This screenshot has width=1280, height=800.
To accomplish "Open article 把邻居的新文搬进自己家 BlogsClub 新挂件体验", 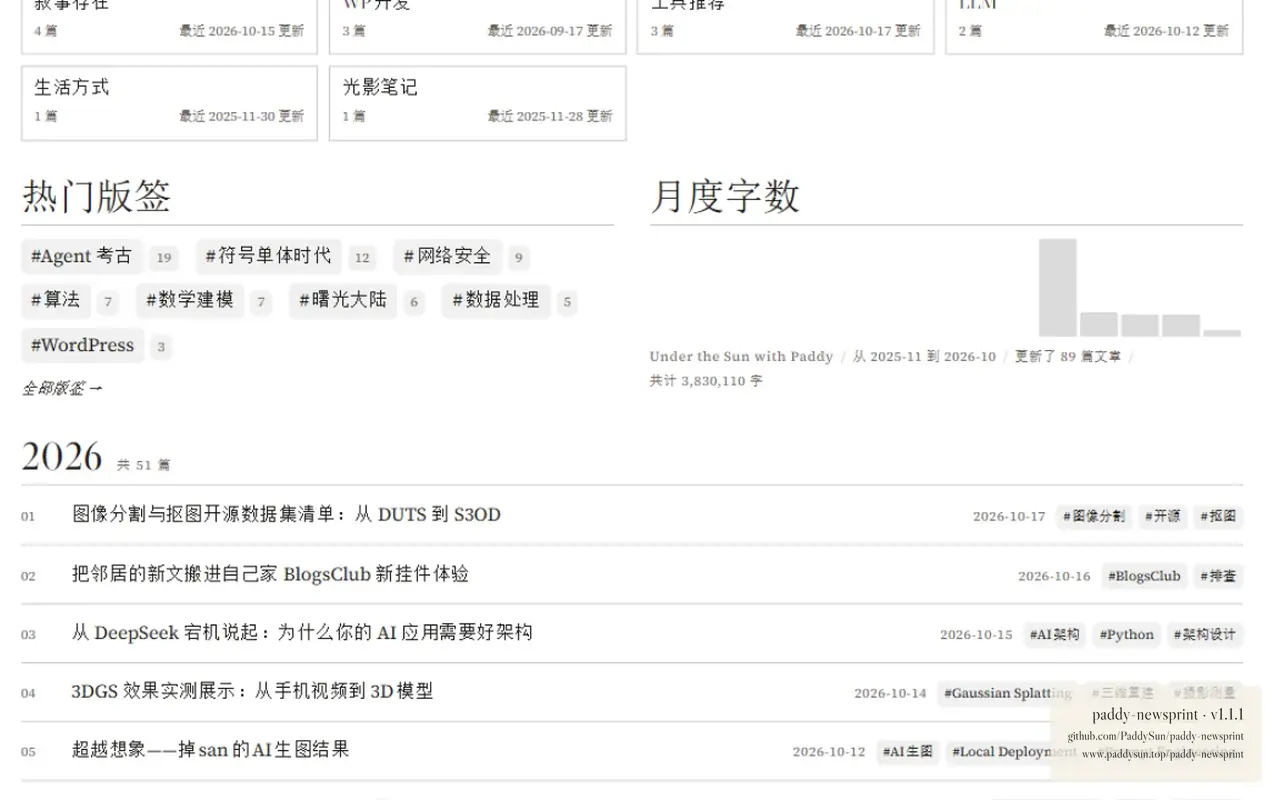I will 270,574.
